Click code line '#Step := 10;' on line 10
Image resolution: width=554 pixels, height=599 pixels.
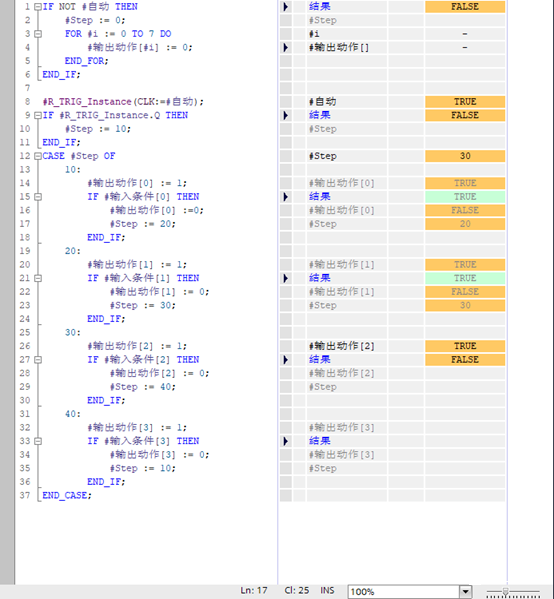click(x=98, y=129)
